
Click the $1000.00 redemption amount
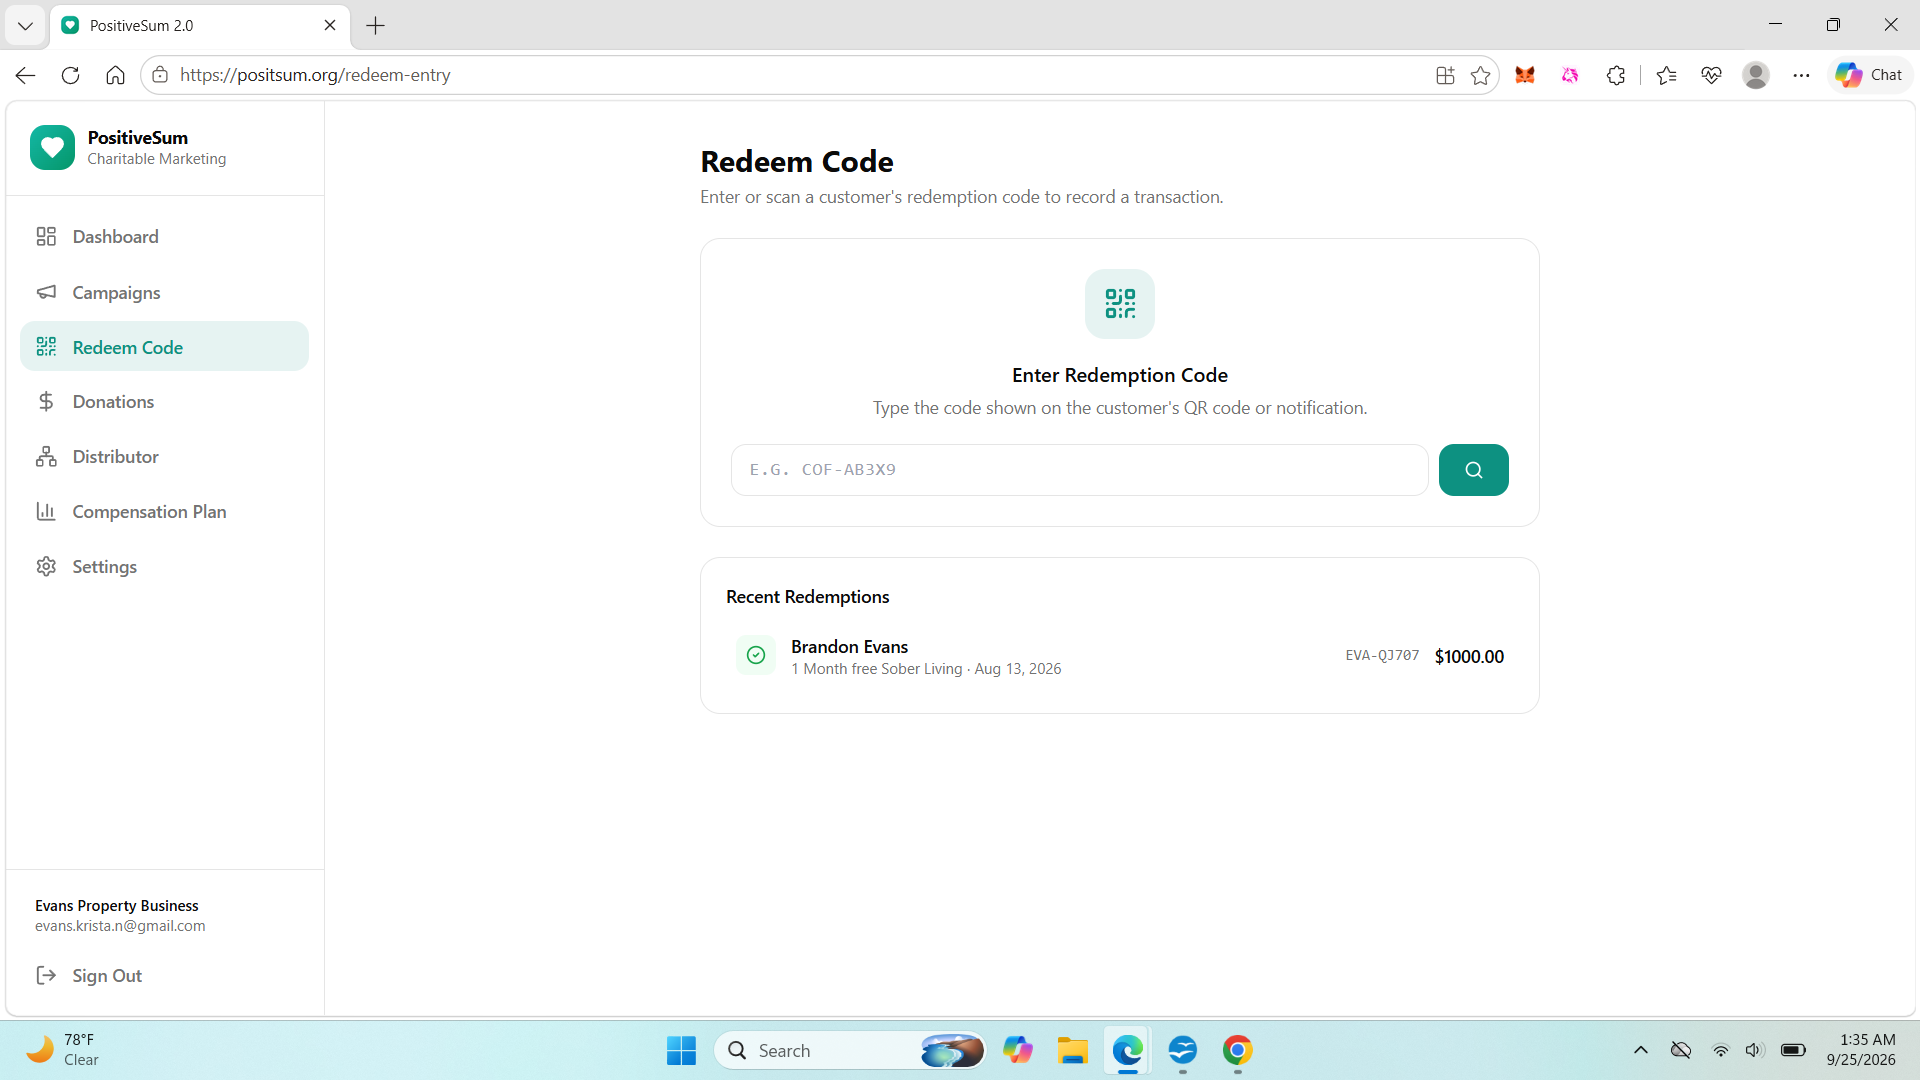(1469, 656)
